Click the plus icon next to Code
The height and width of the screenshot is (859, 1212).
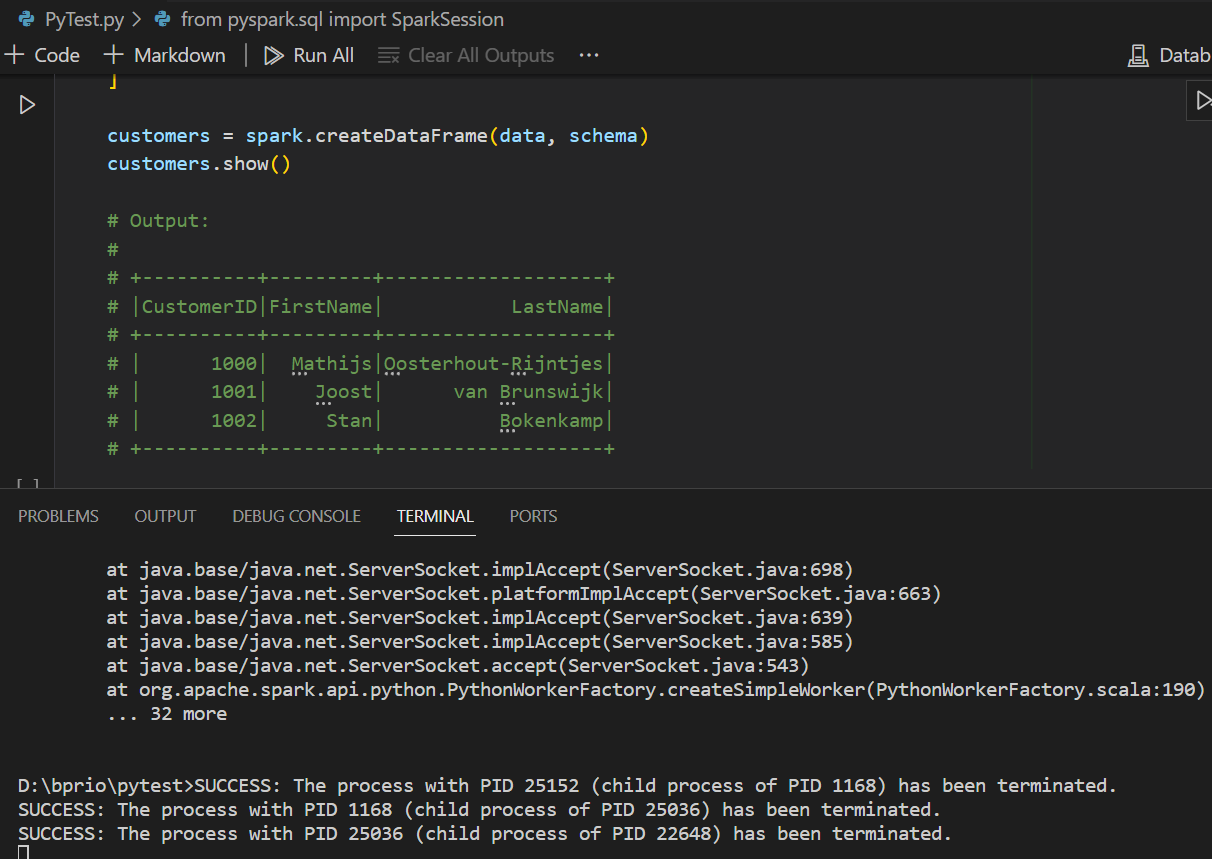pyautogui.click(x=12, y=55)
